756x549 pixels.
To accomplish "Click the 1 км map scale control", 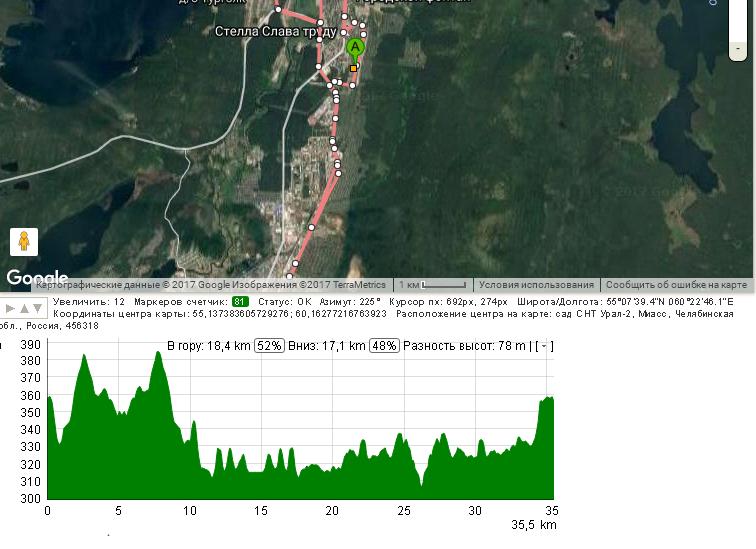I will click(432, 285).
